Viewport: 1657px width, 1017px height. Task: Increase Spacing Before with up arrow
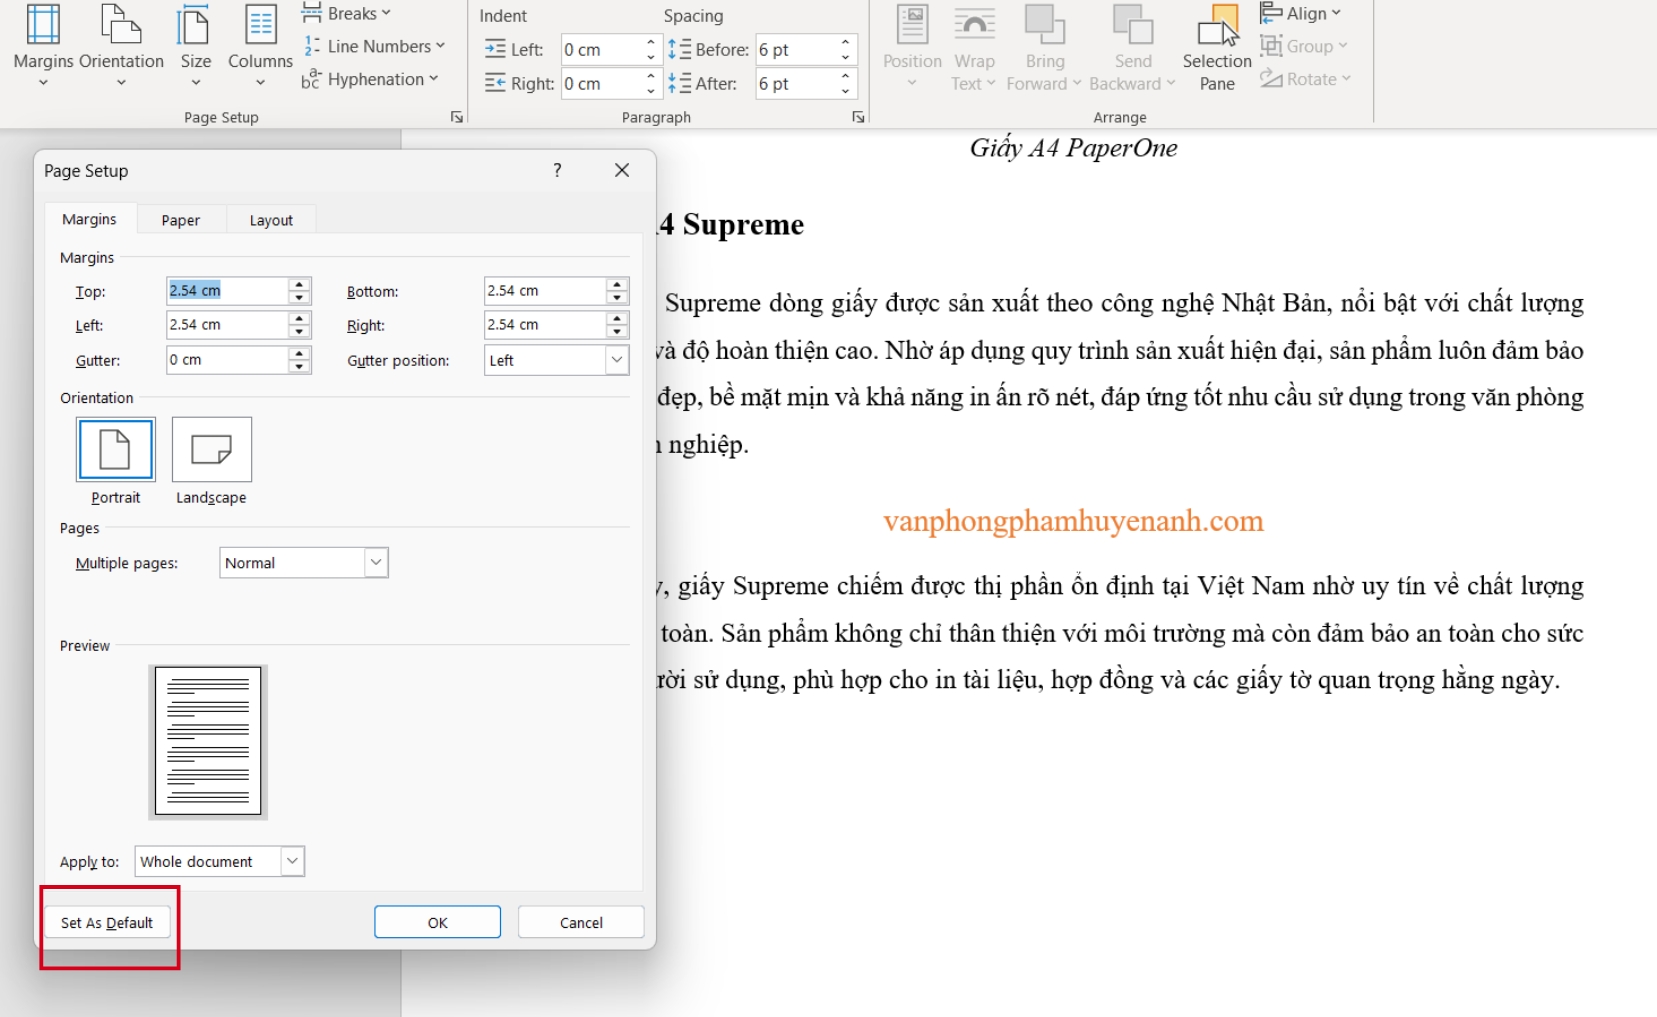pyautogui.click(x=846, y=43)
